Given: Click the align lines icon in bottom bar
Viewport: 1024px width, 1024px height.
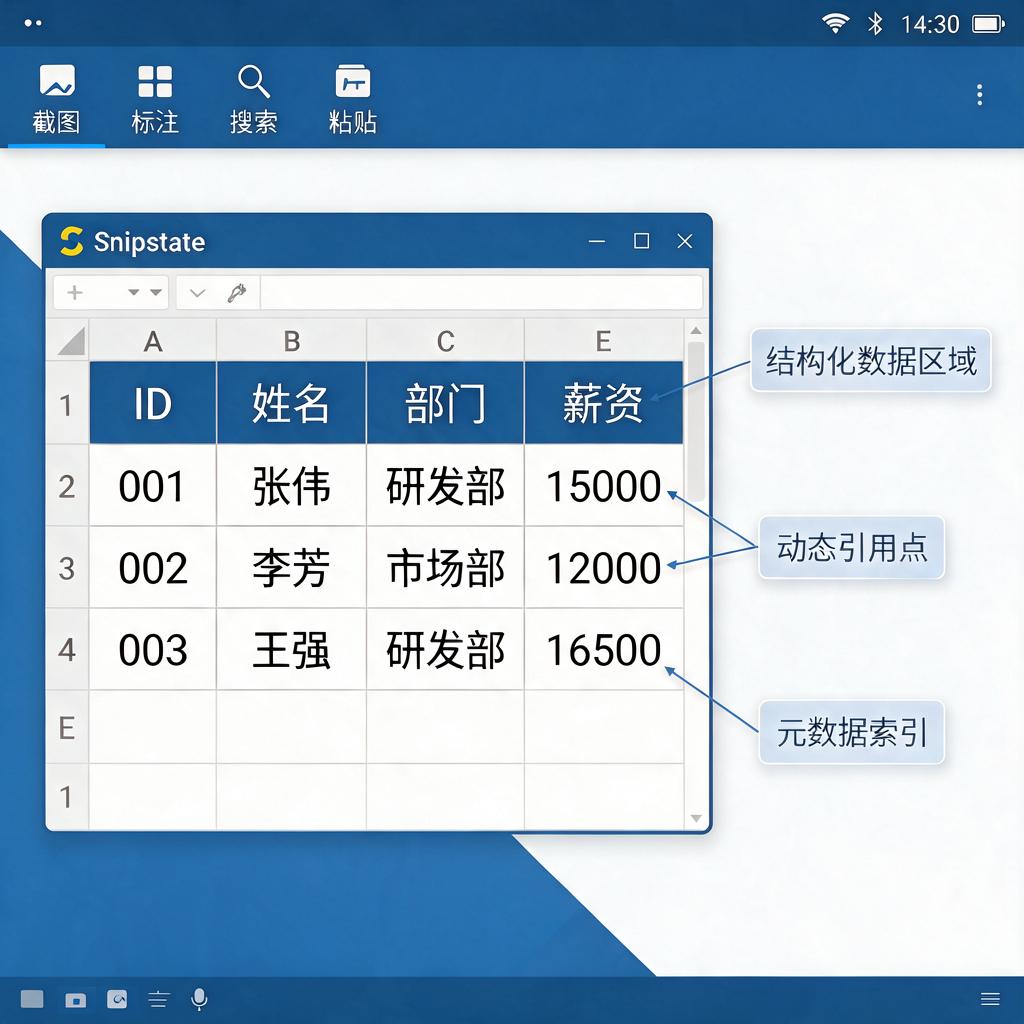Looking at the screenshot, I should (159, 999).
